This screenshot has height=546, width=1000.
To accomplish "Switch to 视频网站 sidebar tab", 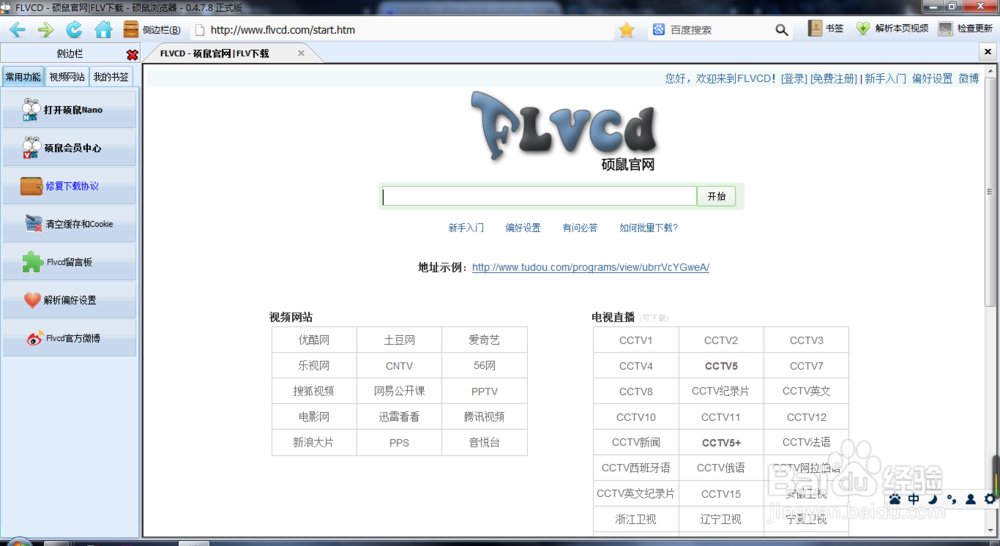I will tap(67, 77).
